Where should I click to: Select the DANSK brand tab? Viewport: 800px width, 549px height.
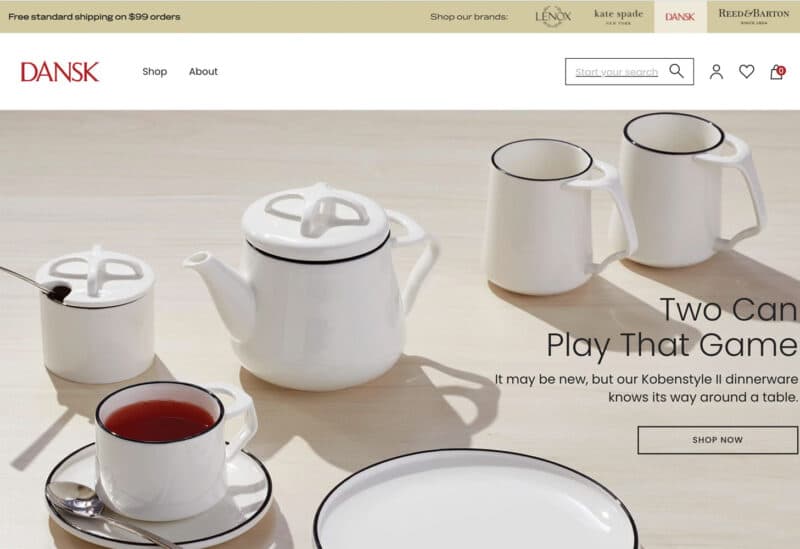tap(680, 17)
